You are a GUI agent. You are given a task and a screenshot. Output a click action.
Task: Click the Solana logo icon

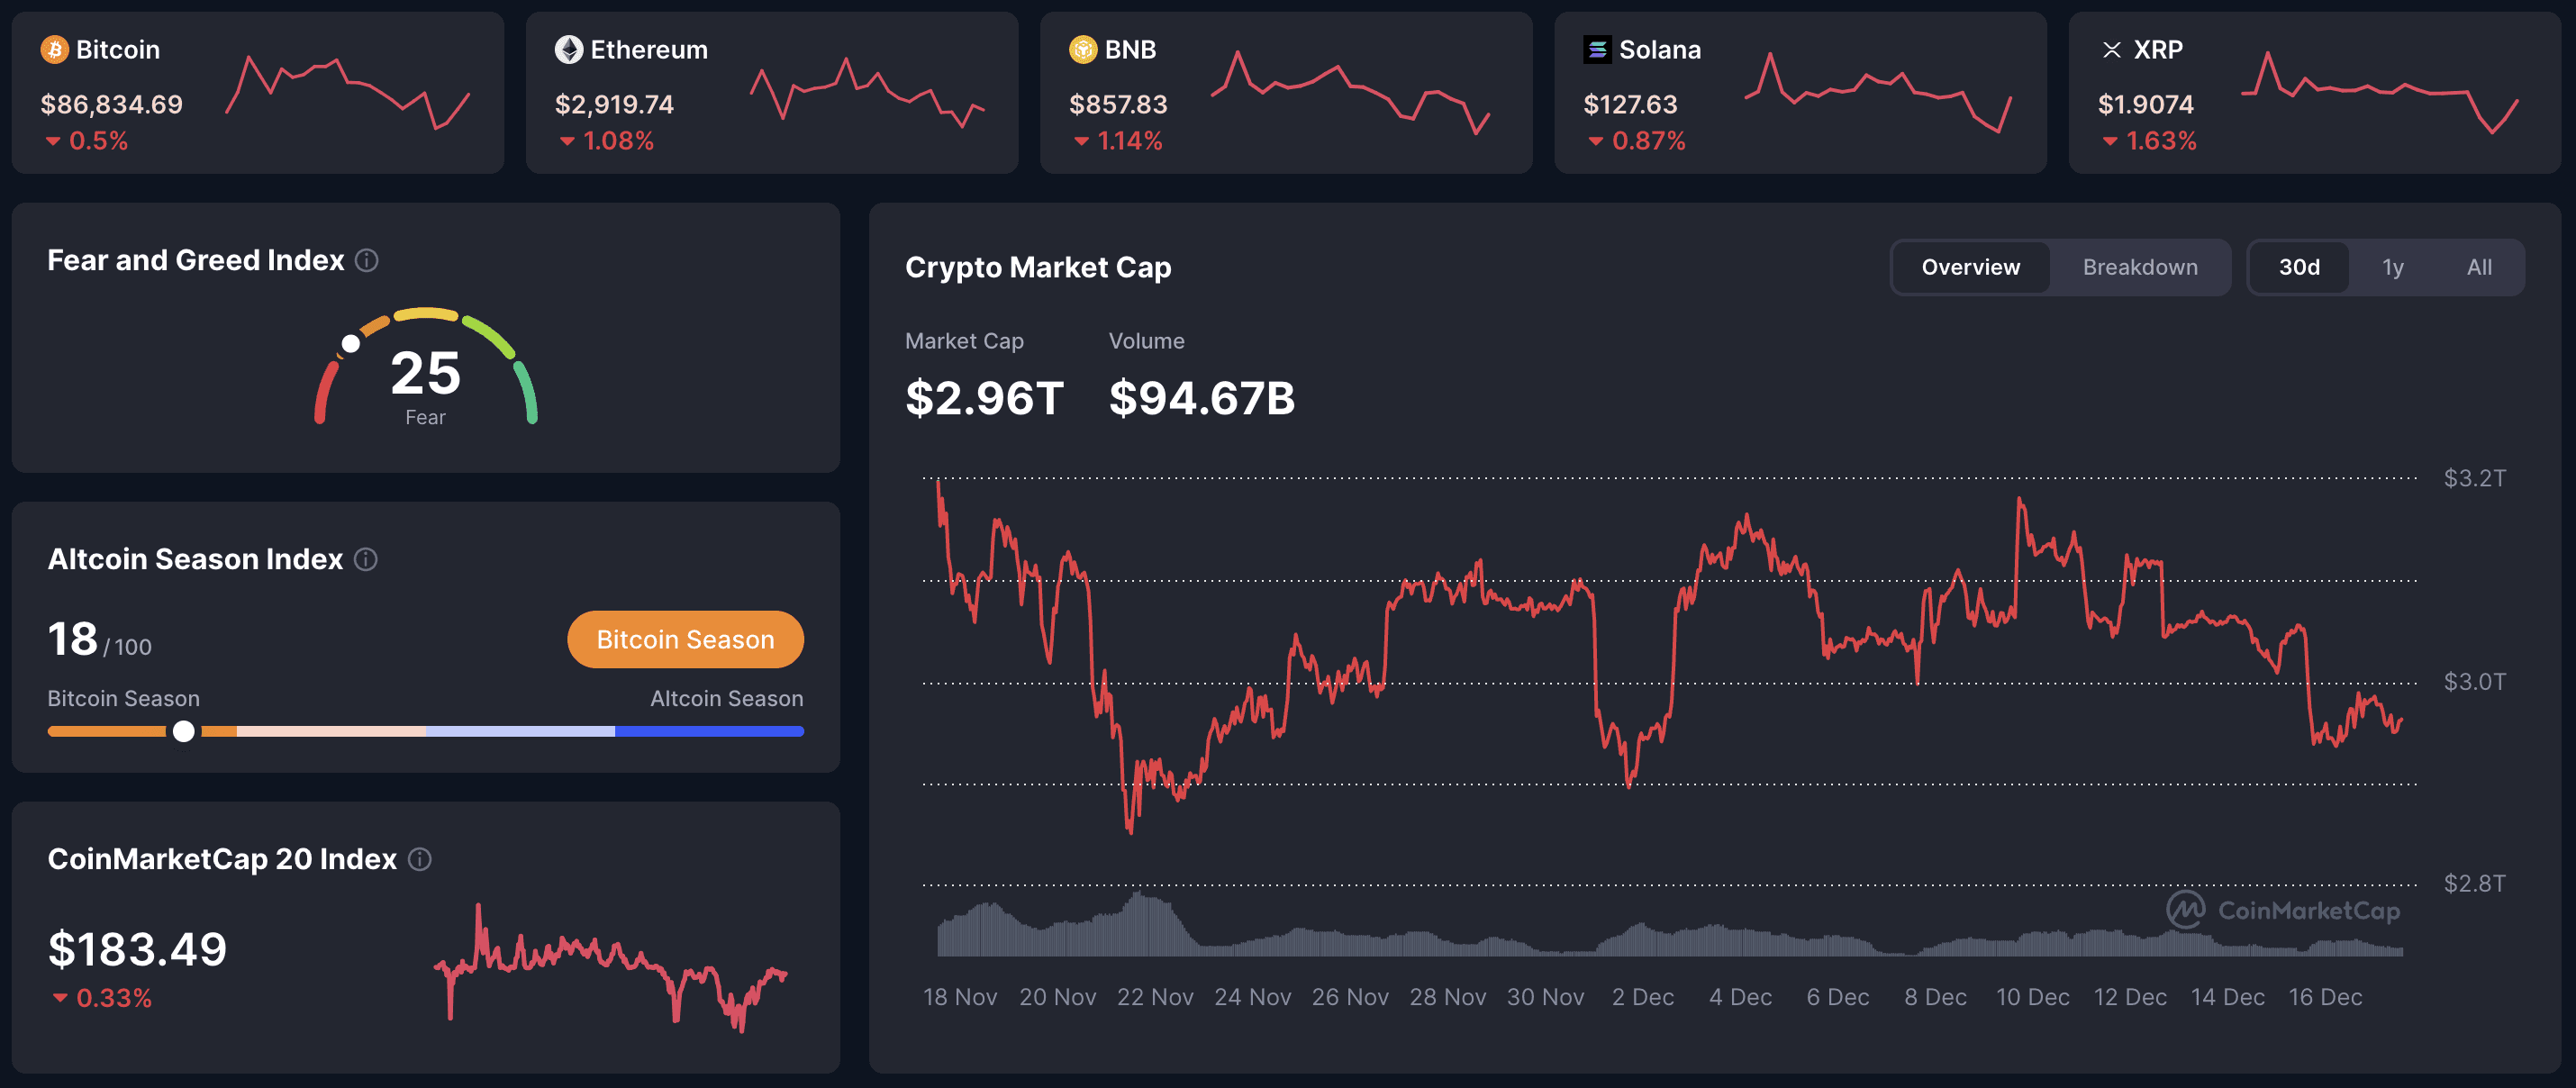tap(1597, 49)
